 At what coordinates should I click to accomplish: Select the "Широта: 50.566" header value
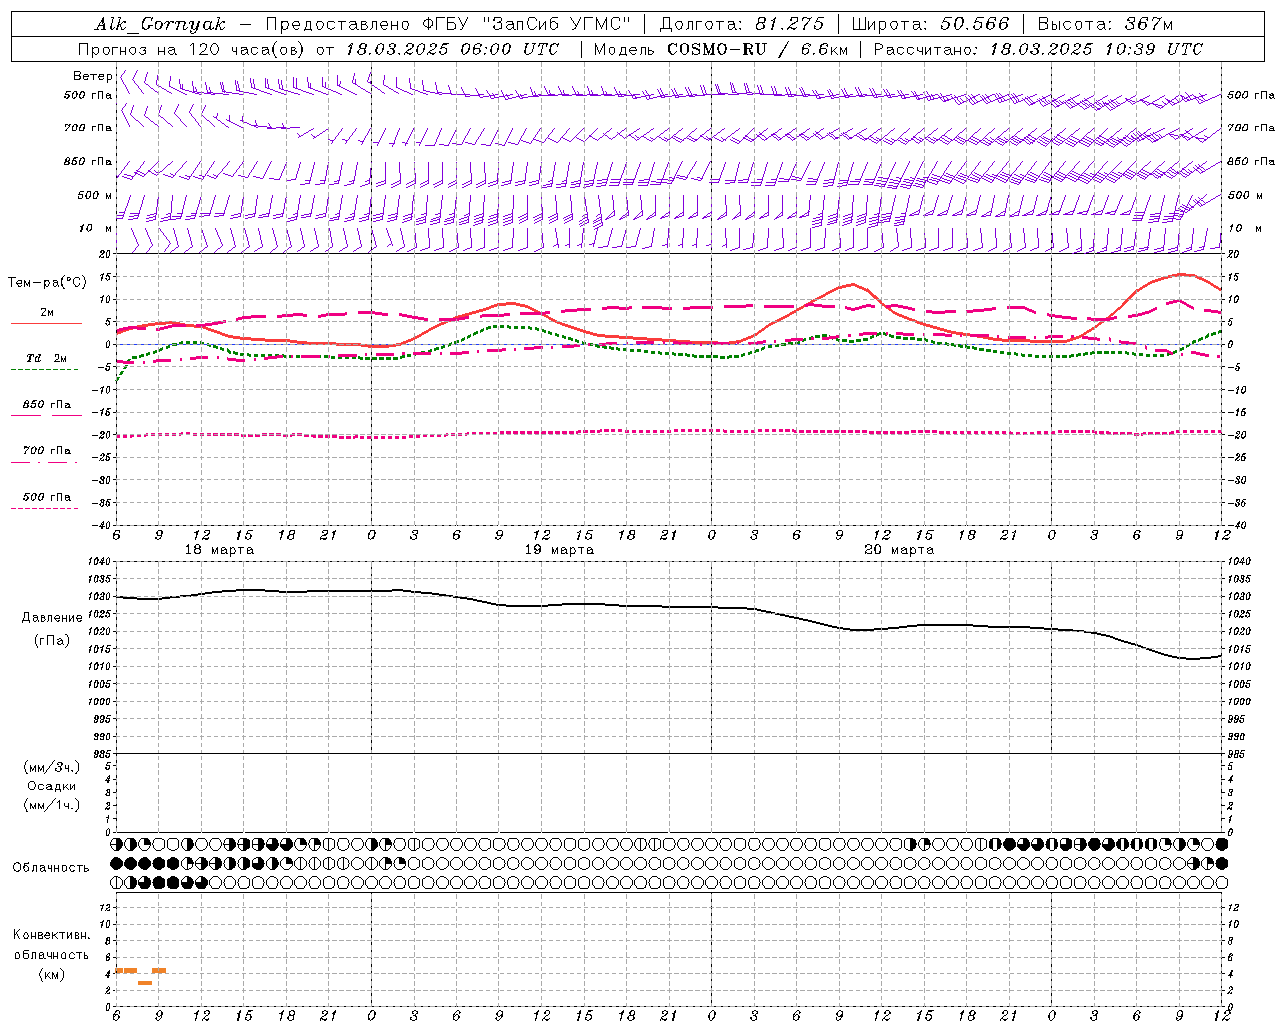(931, 24)
